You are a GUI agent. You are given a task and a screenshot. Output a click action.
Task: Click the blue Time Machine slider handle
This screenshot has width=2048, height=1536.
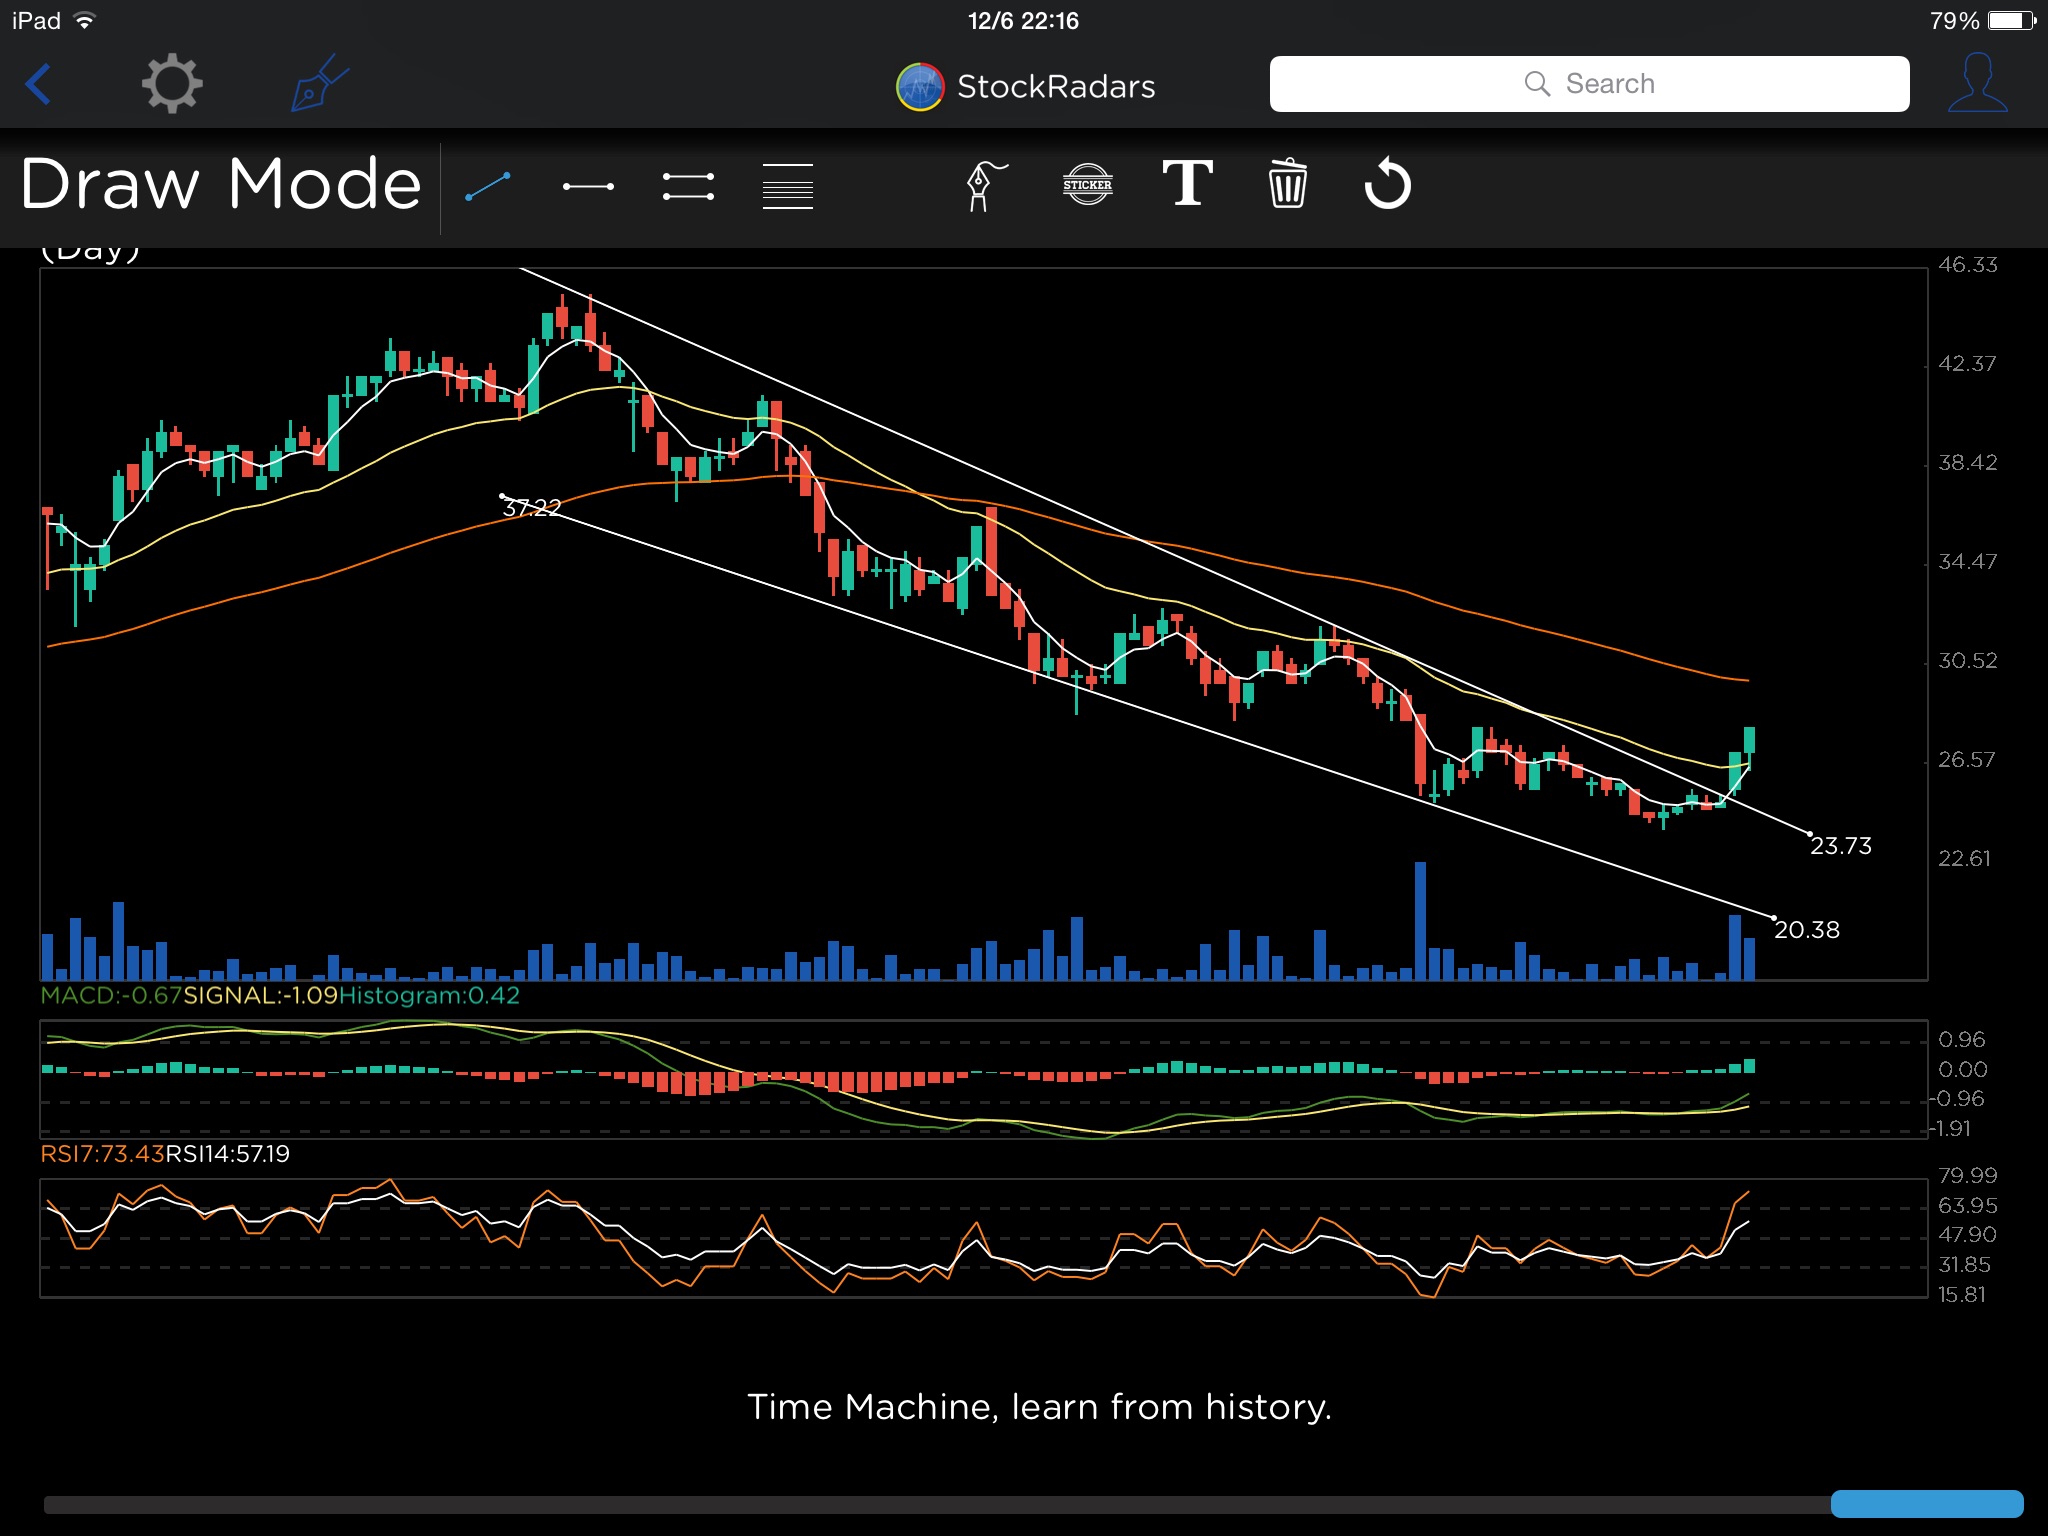tap(1926, 1503)
